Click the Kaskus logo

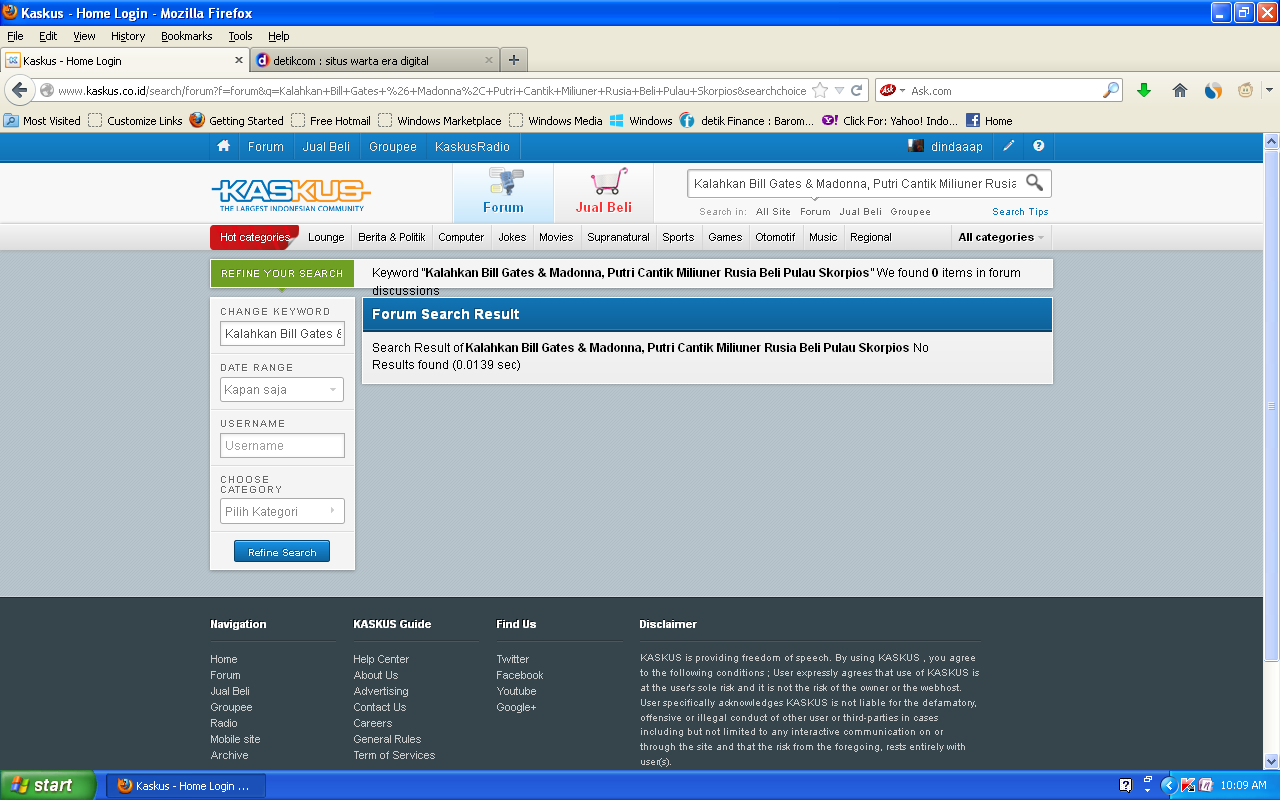(x=291, y=194)
